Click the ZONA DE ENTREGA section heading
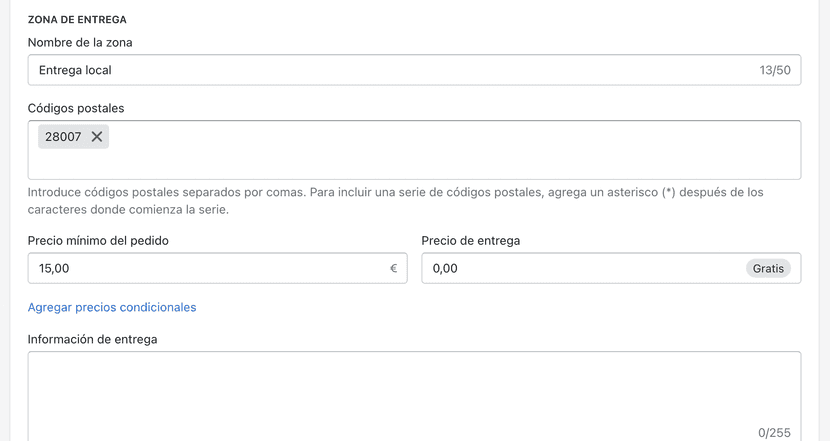This screenshot has width=830, height=441. pos(77,20)
